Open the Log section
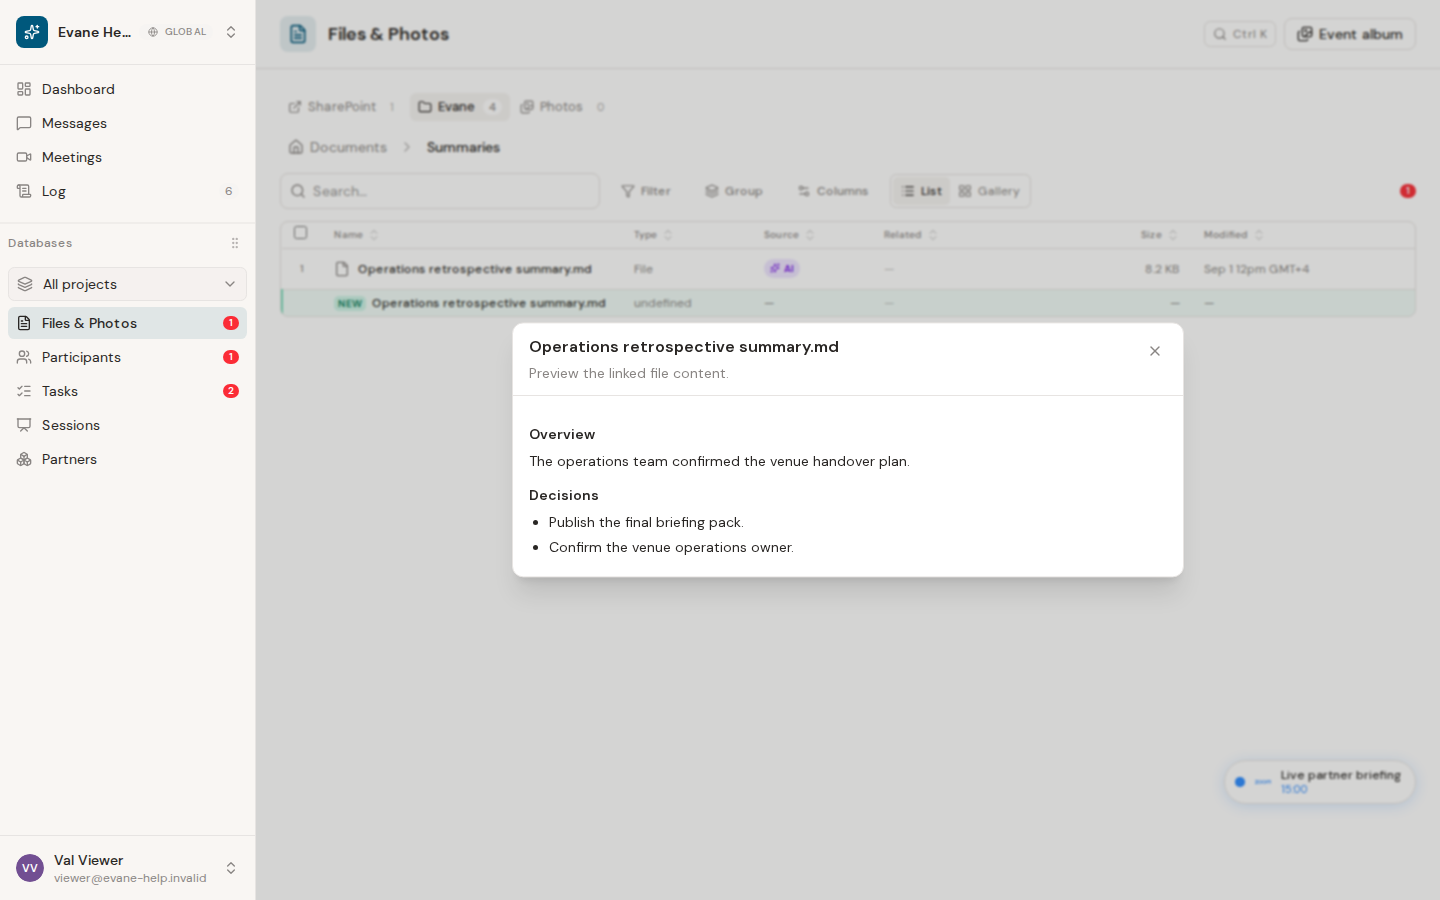This screenshot has height=900, width=1440. 127,191
